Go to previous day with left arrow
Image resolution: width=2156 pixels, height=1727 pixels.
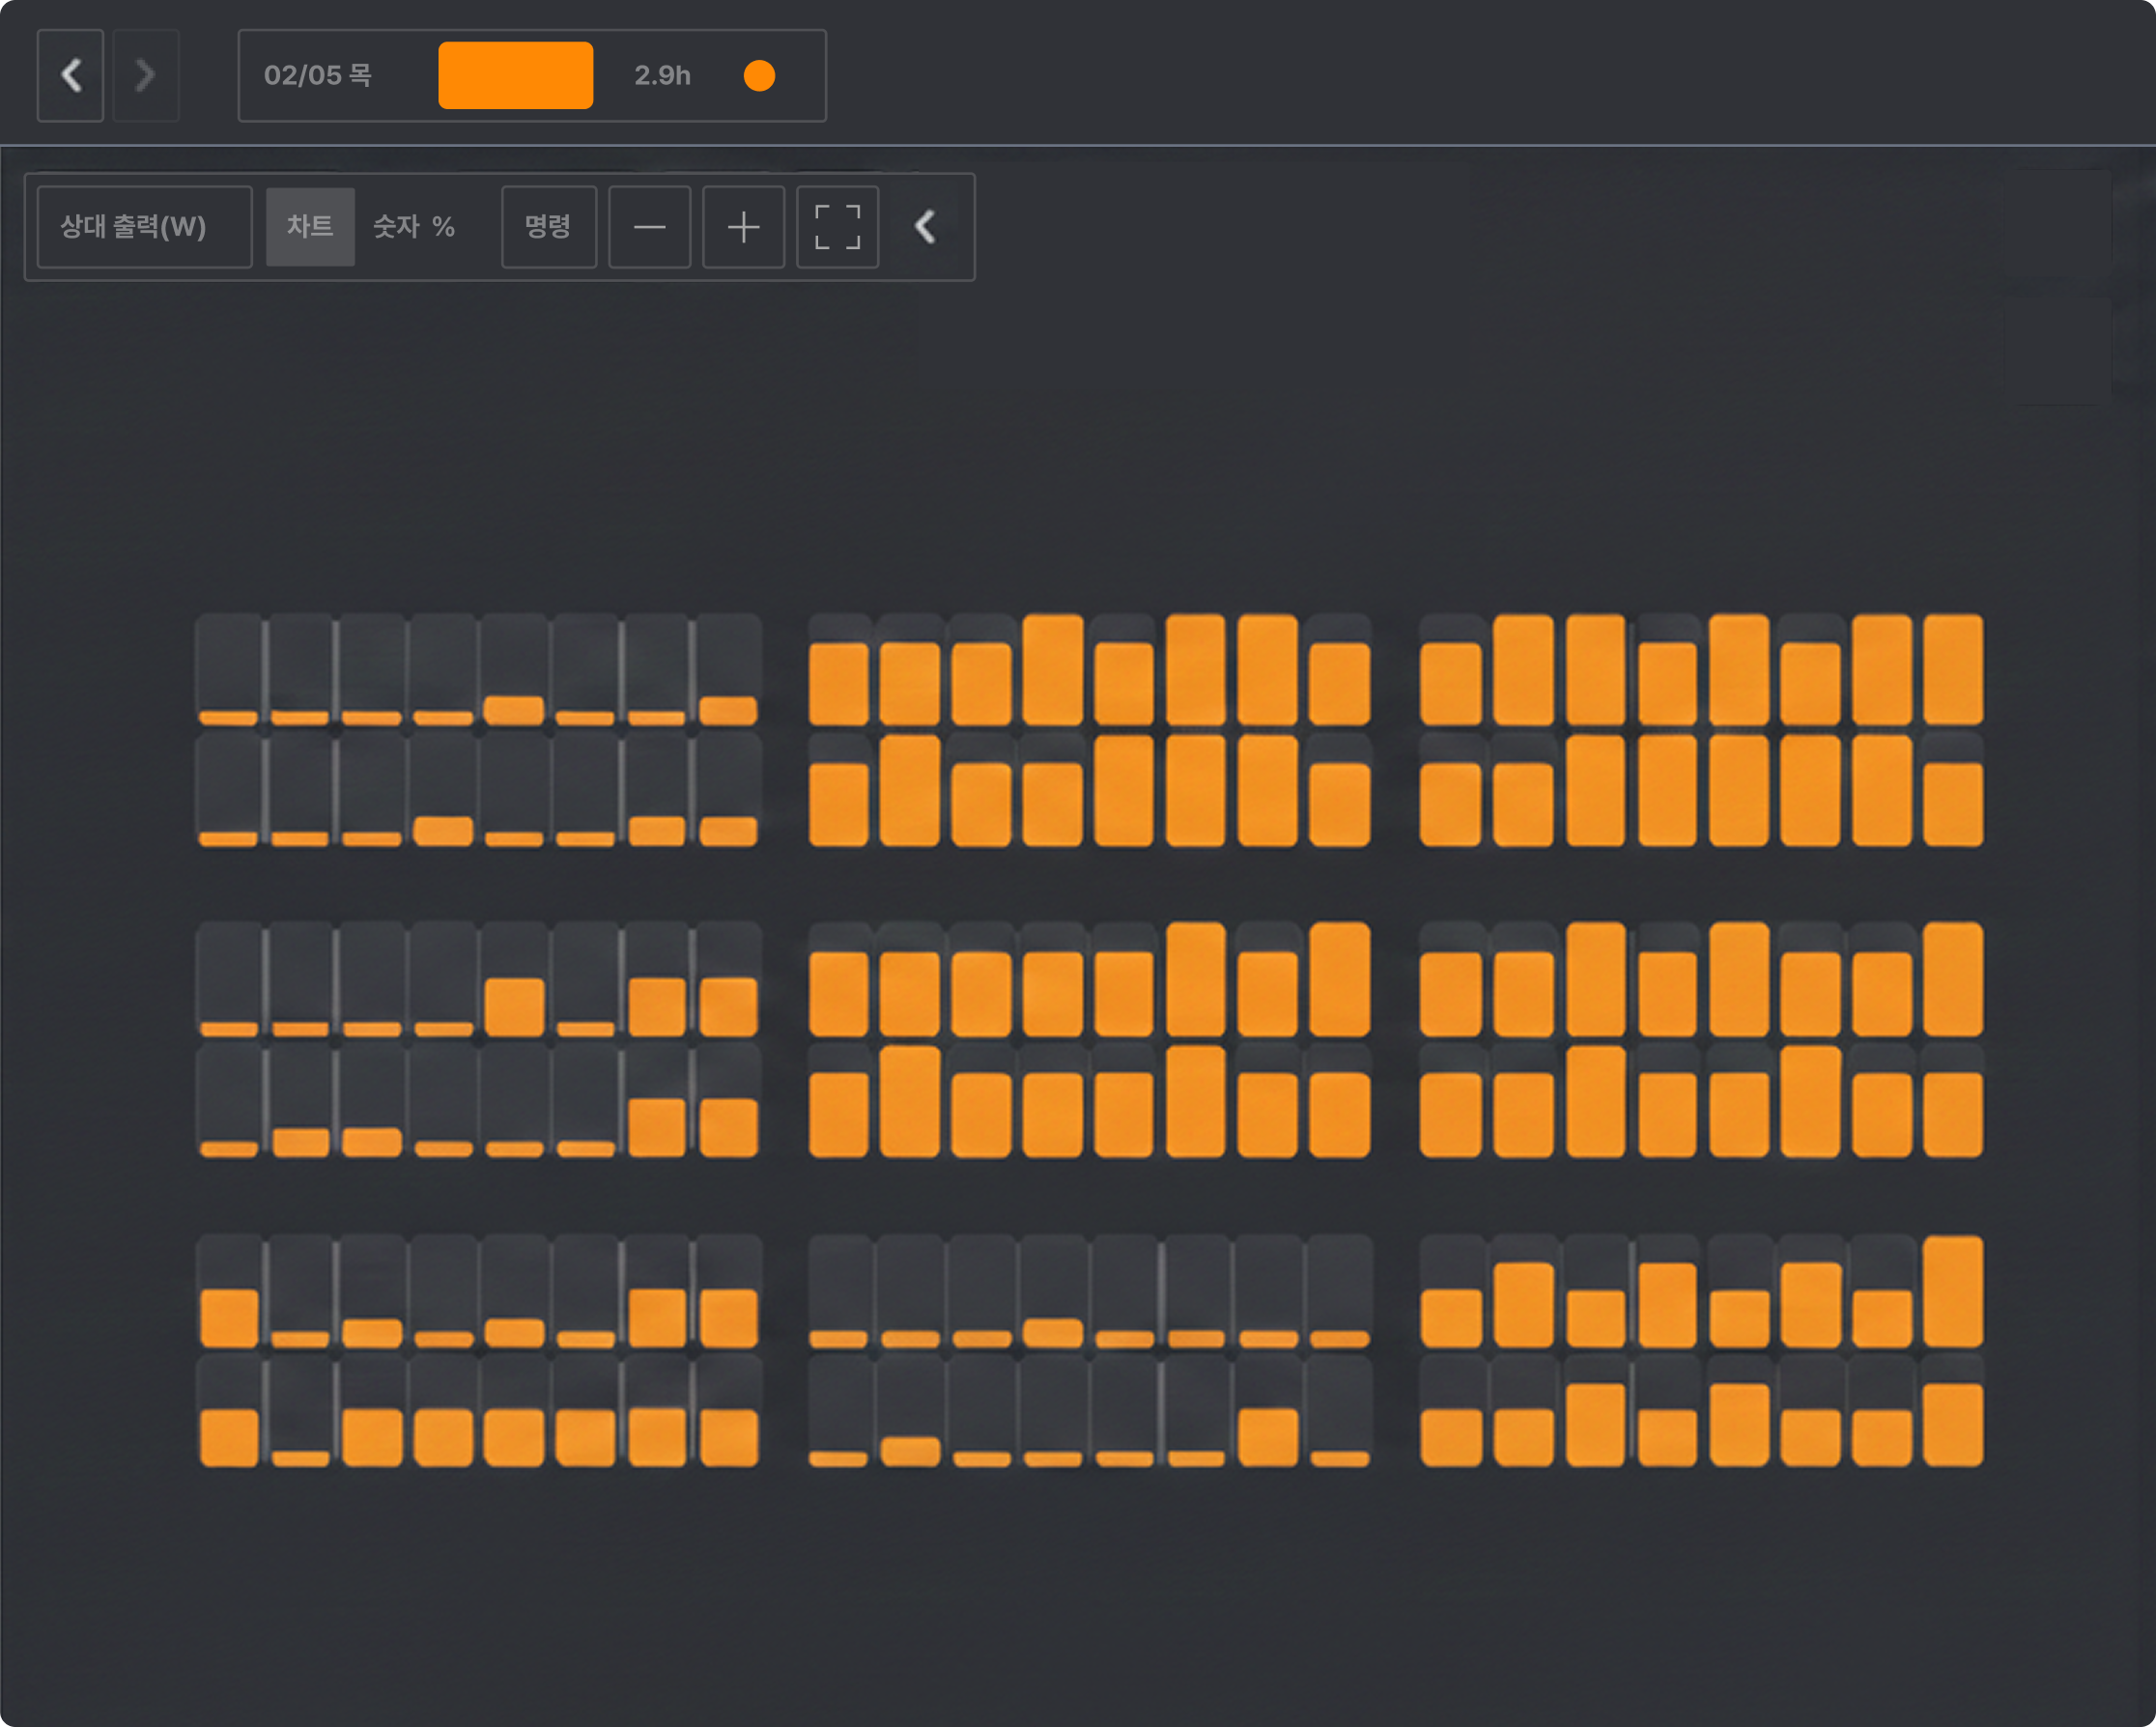click(70, 76)
